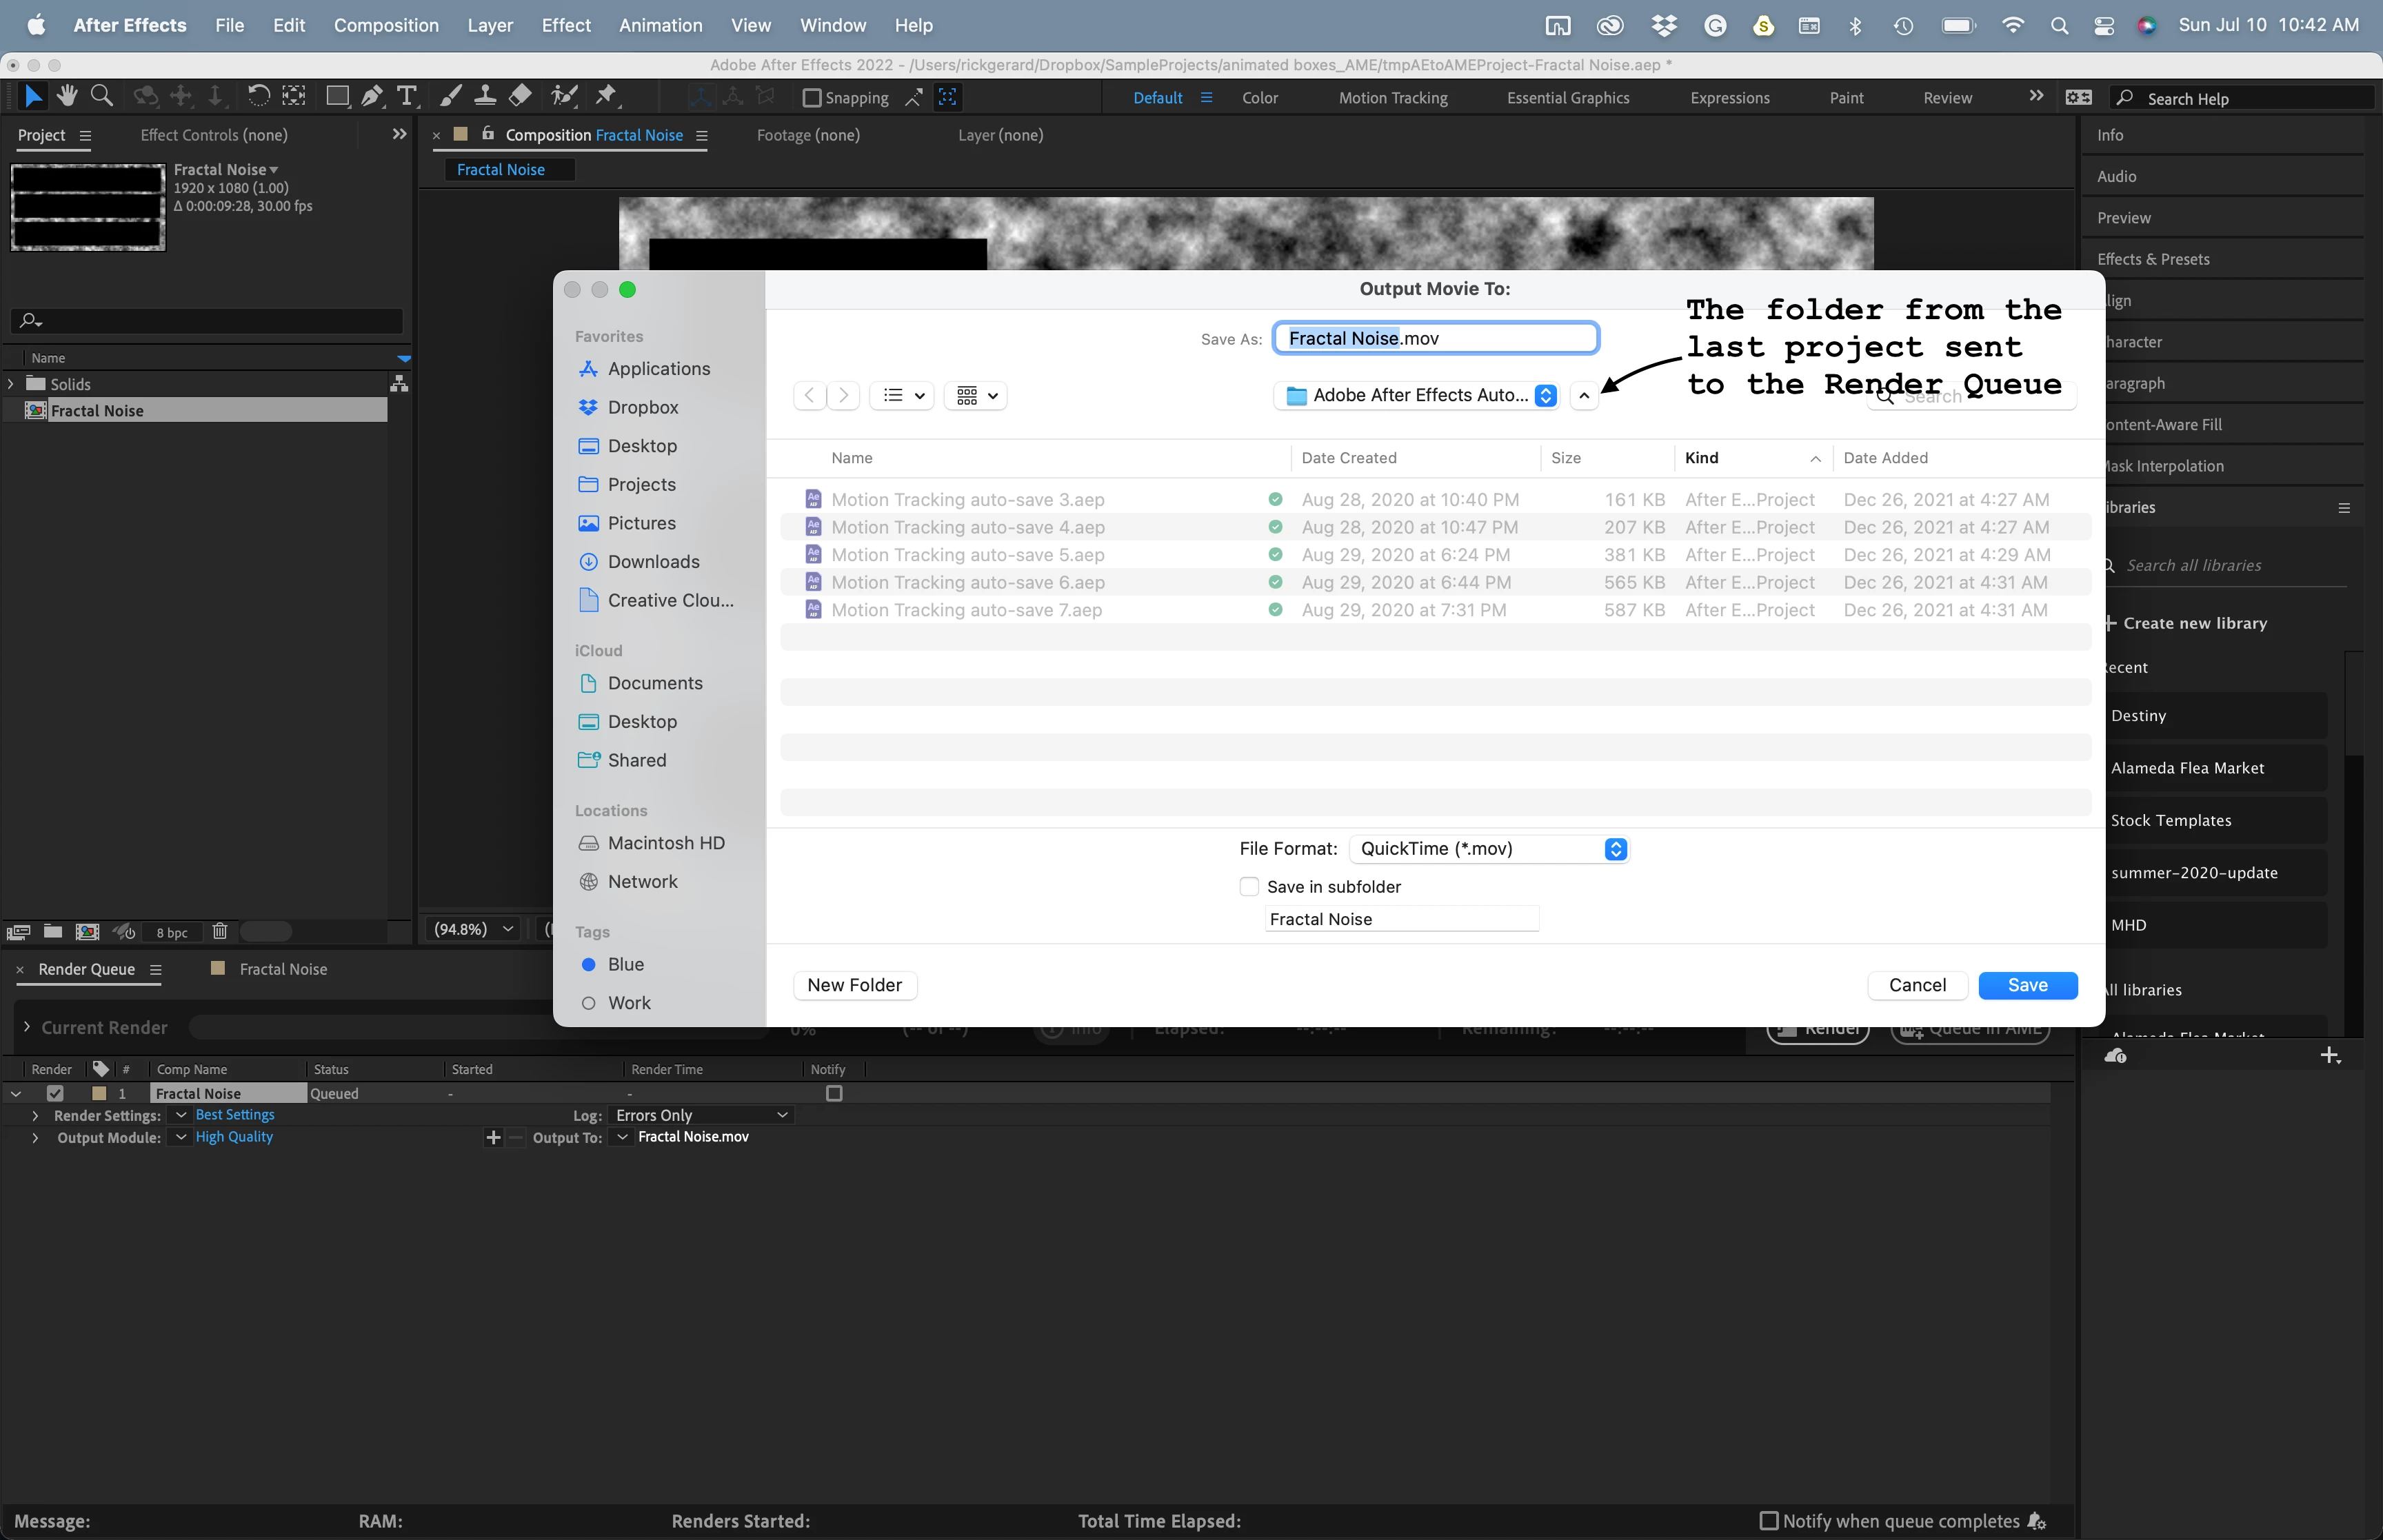Viewport: 2383px width, 1540px height.
Task: Select the Brush tool
Action: (x=451, y=96)
